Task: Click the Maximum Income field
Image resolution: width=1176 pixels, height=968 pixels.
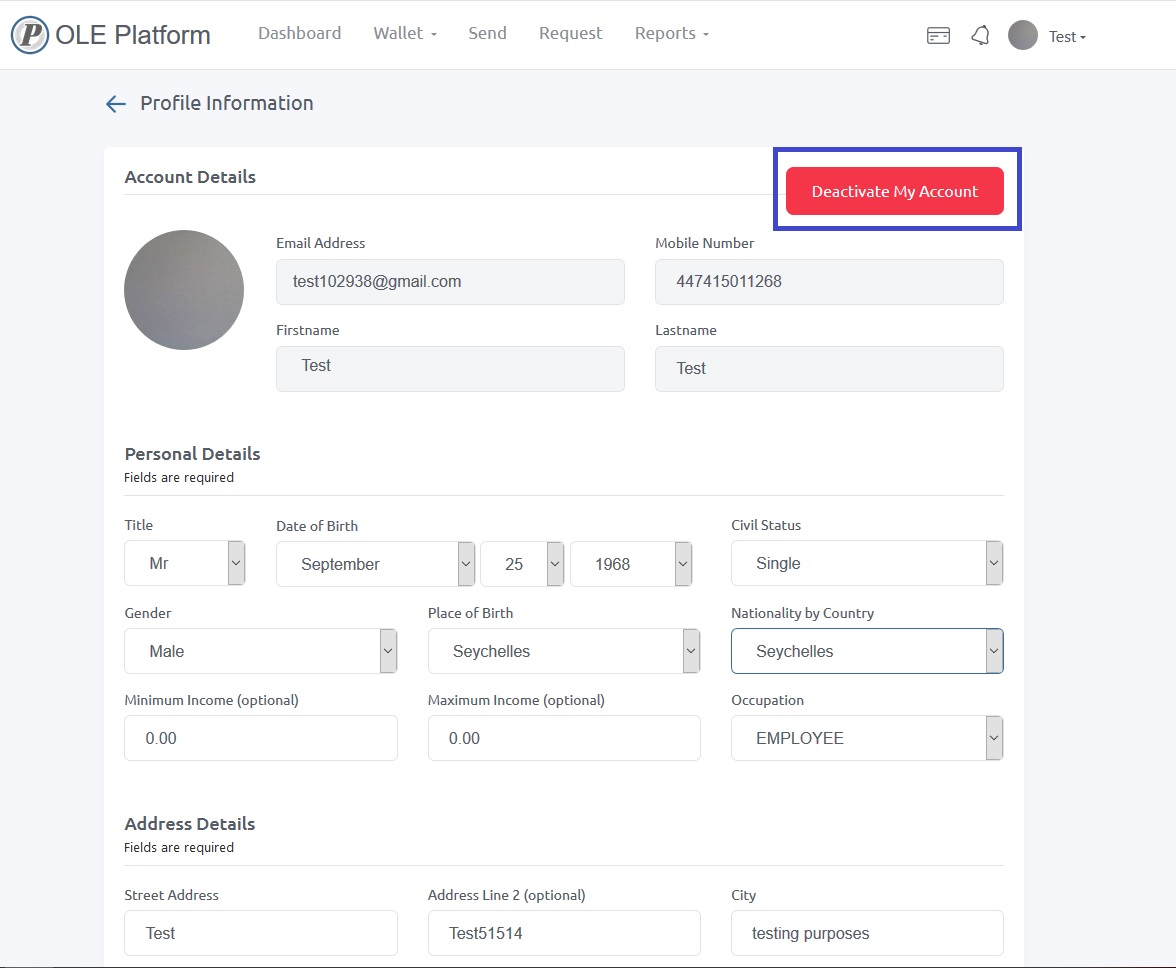Action: [564, 738]
